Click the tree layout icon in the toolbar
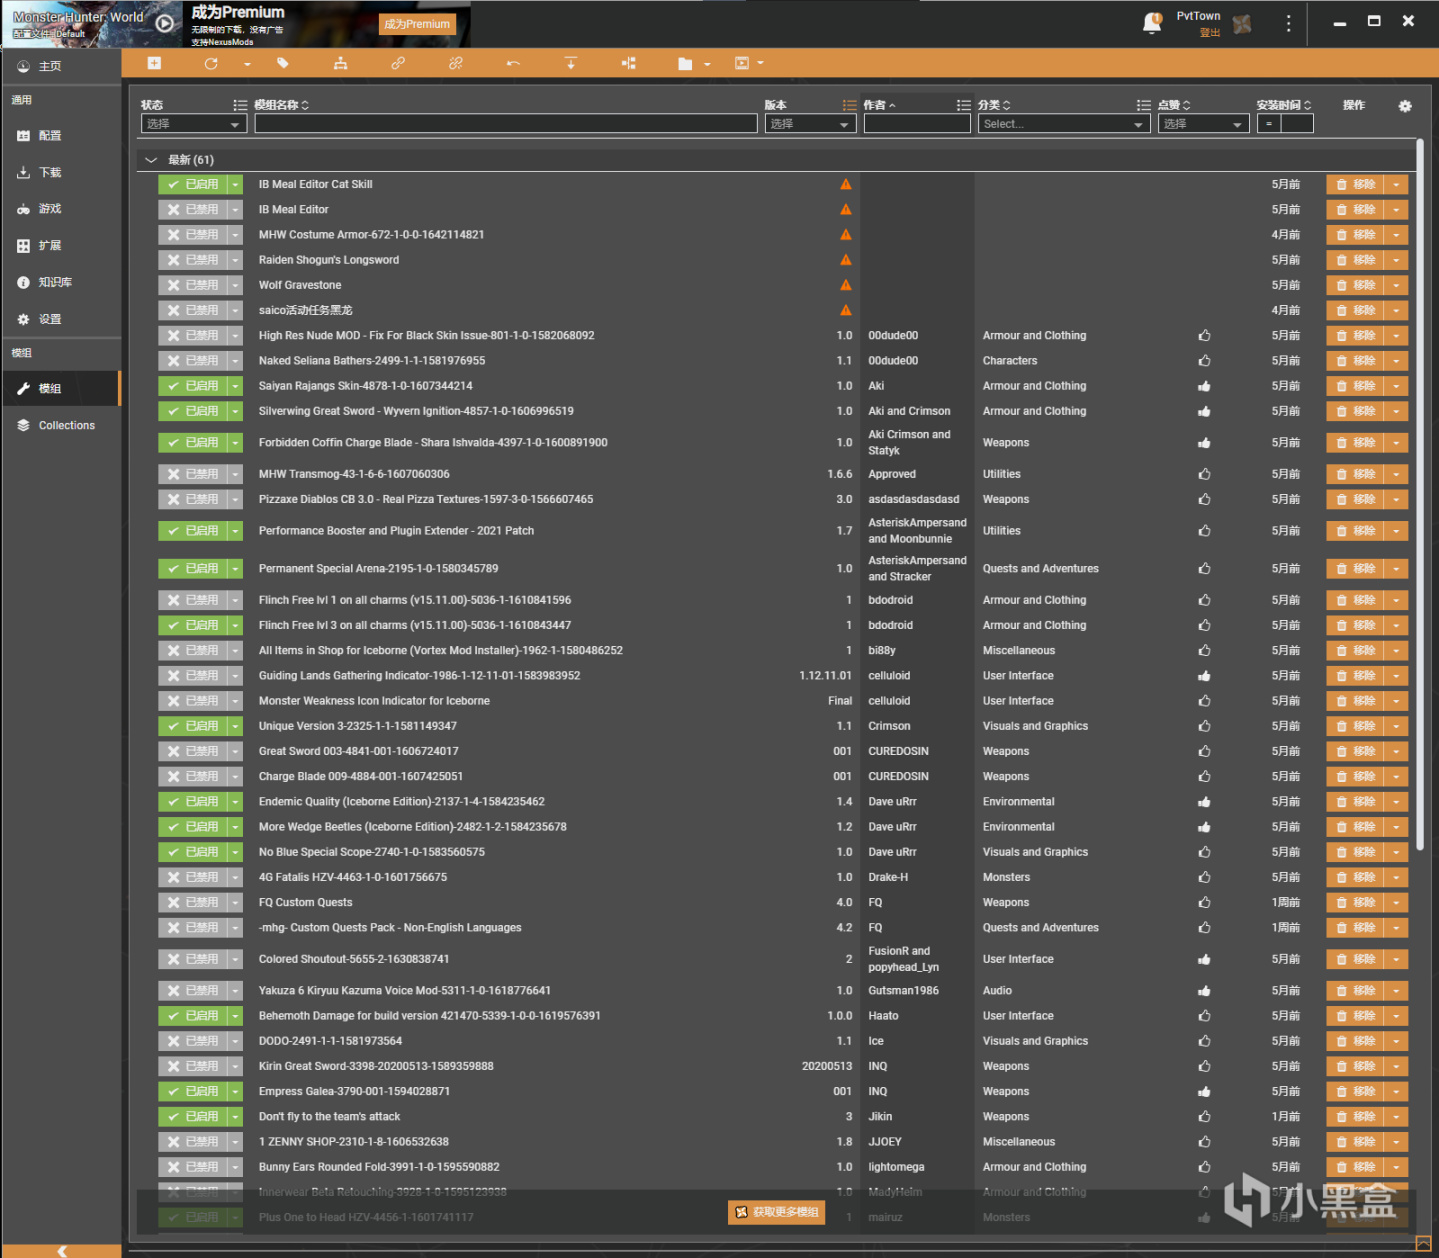The height and width of the screenshot is (1258, 1439). click(628, 63)
